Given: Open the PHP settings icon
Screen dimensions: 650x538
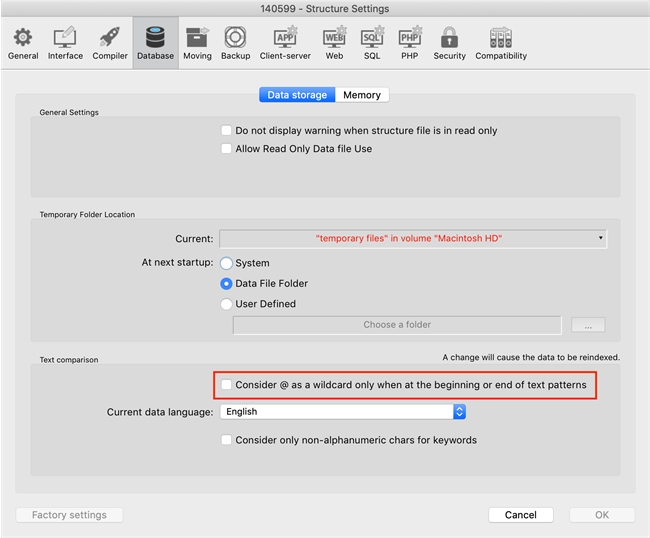Looking at the screenshot, I should tap(409, 42).
